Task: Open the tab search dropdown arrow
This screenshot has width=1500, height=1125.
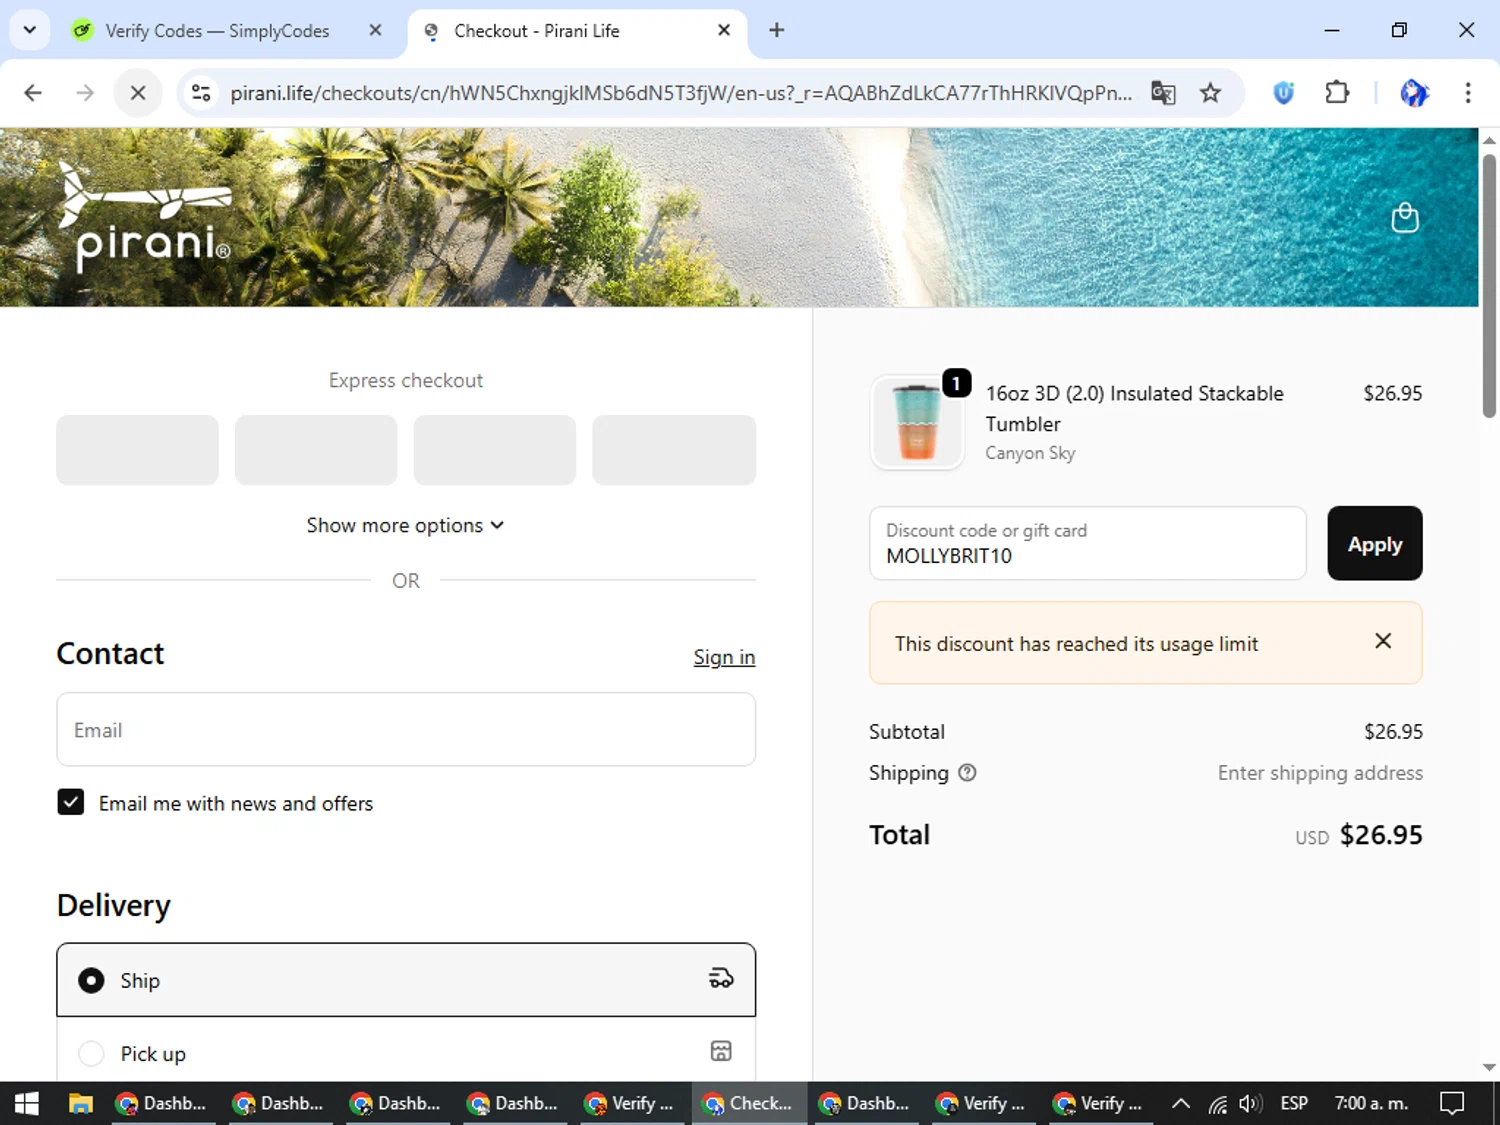Action: [30, 30]
